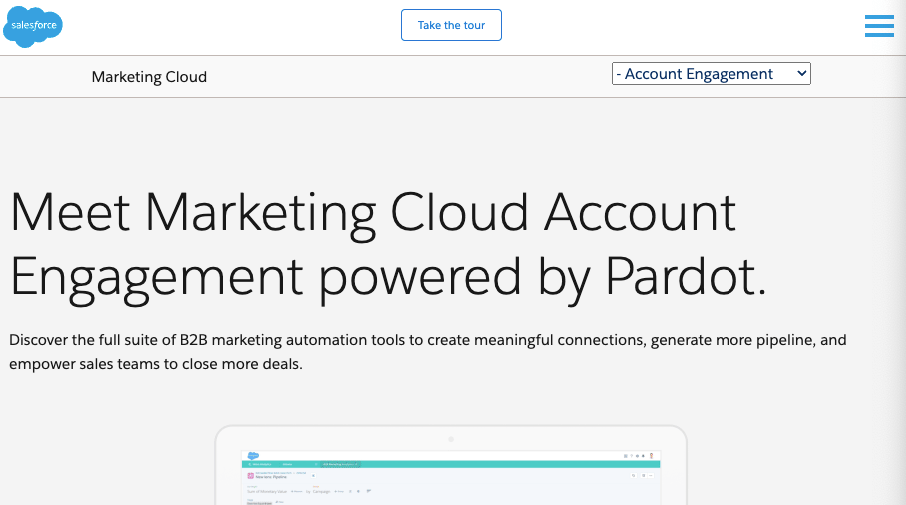
Task: Click the laptop product preview image
Action: click(x=451, y=465)
